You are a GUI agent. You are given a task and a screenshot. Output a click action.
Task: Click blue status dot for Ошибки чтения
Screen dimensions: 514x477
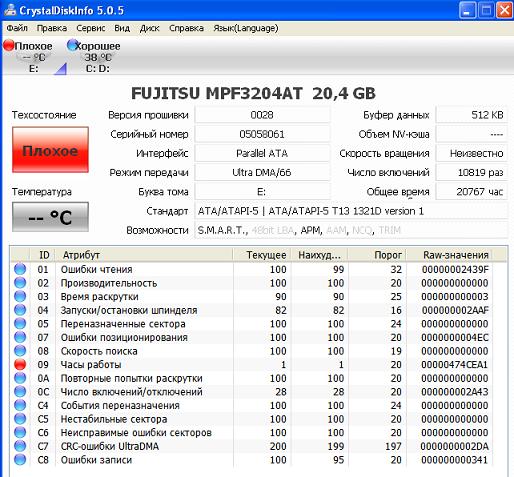(x=20, y=269)
